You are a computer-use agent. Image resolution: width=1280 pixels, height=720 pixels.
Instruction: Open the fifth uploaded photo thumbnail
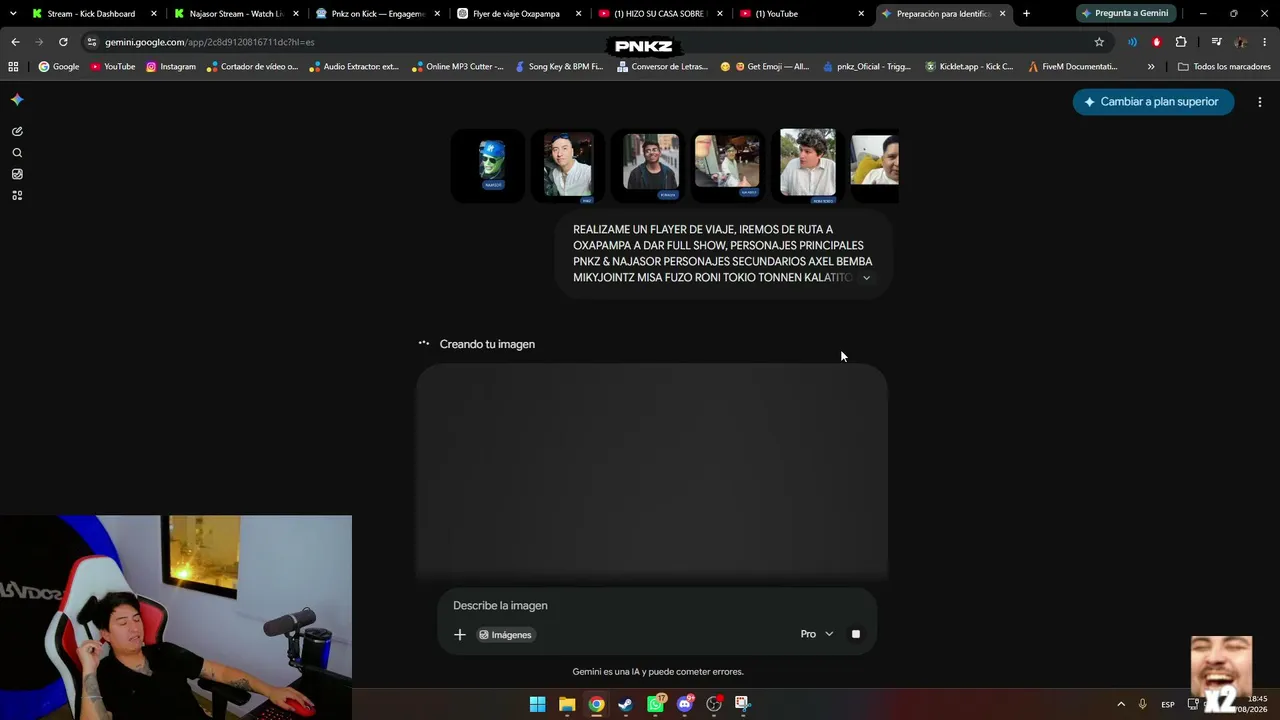click(x=807, y=165)
